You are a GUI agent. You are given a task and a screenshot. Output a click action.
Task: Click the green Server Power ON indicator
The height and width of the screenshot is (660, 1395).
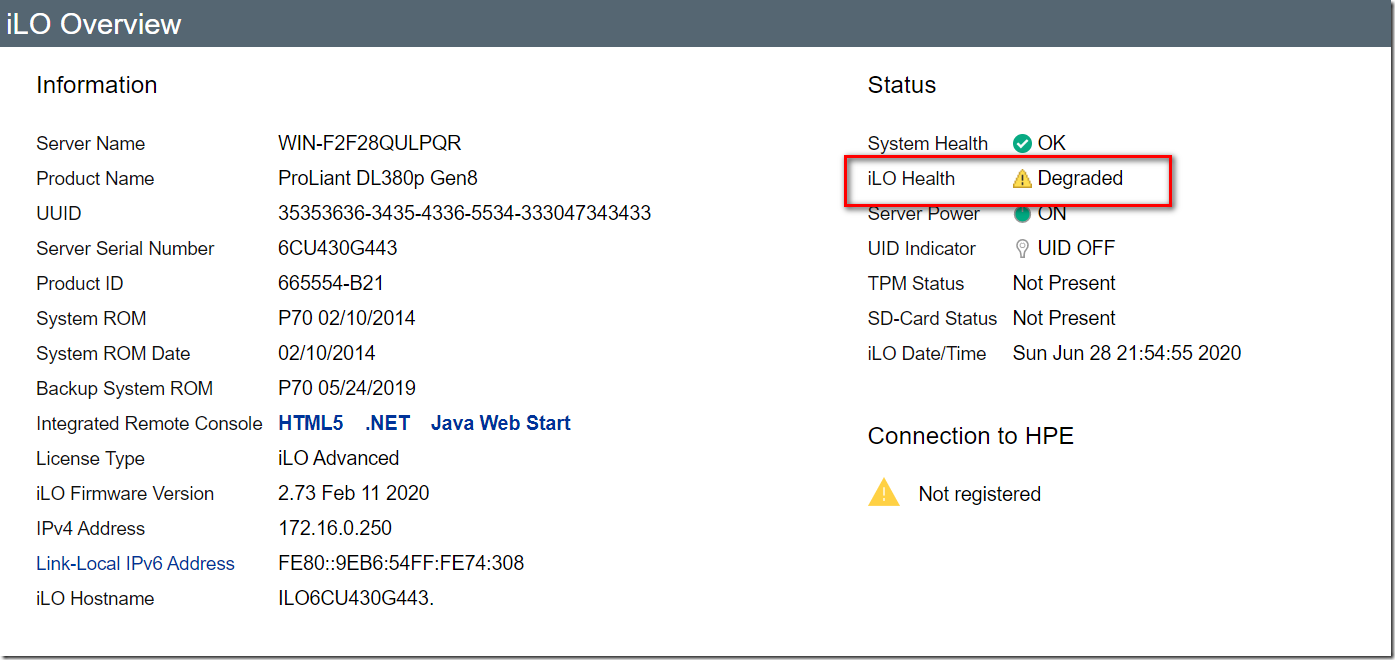[x=1022, y=214]
